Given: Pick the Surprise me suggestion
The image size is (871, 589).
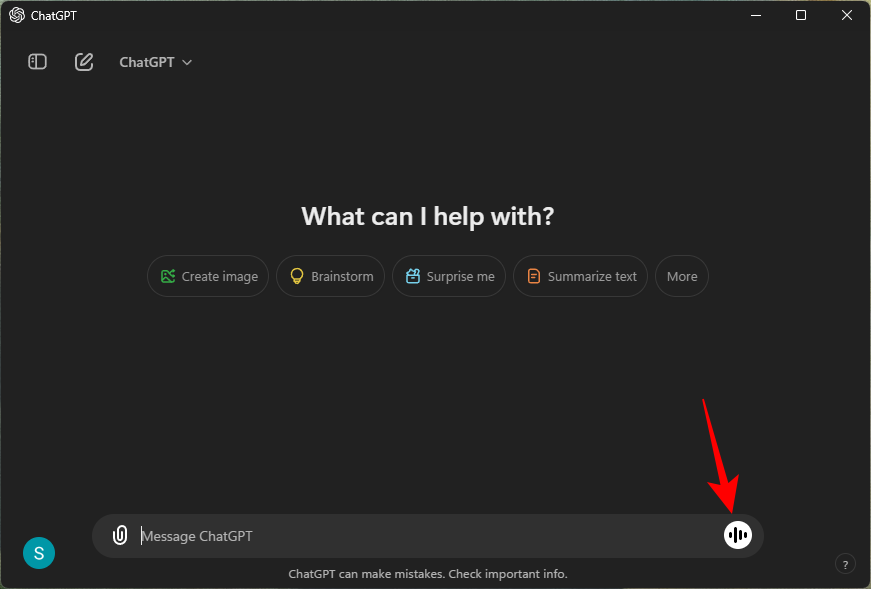Looking at the screenshot, I should [449, 277].
